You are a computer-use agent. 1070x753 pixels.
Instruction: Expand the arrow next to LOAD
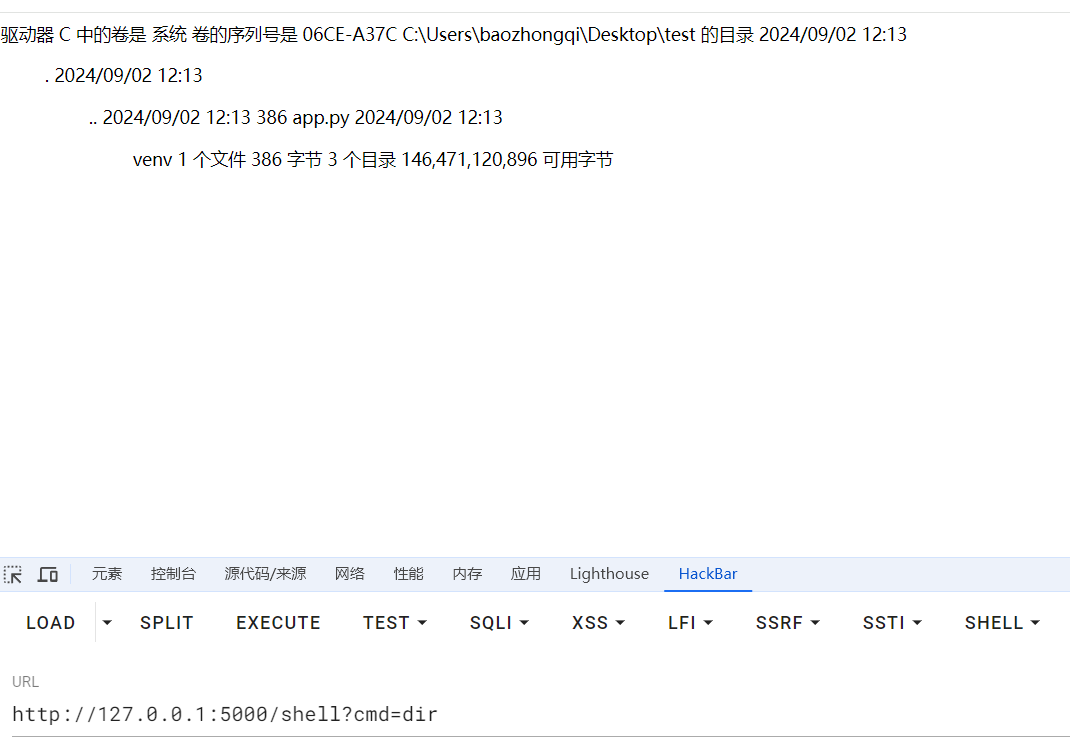[x=107, y=623]
